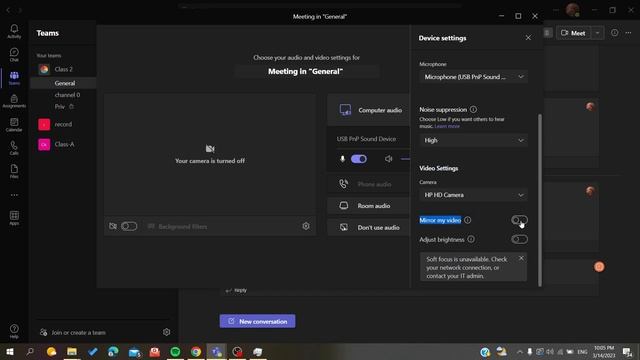Click Adjust brightness info icon
640x360 pixels.
[x=471, y=239]
